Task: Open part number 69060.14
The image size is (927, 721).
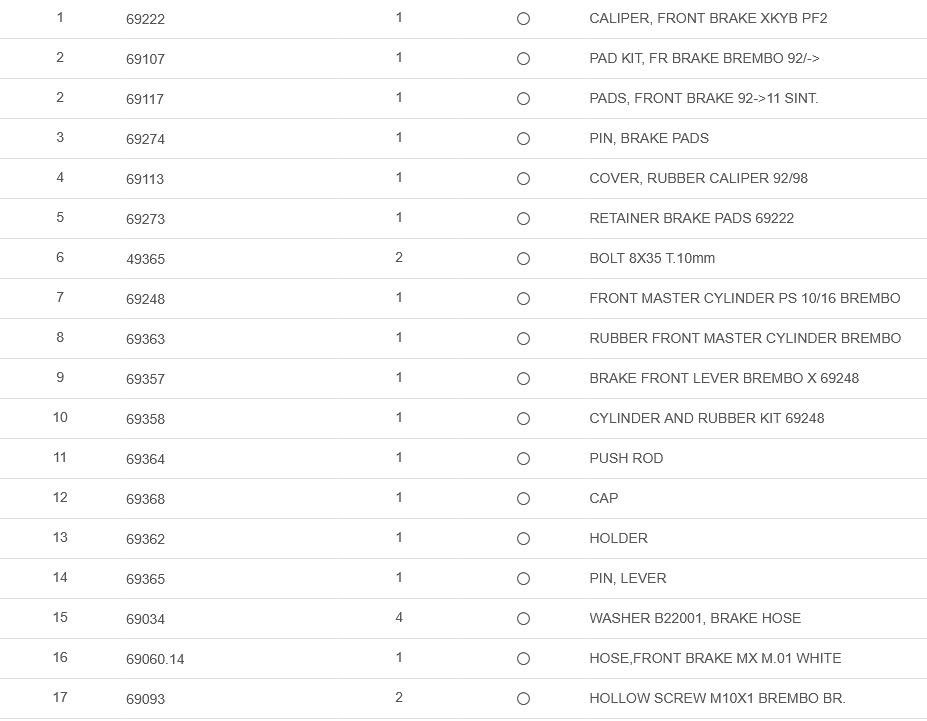Action: [155, 659]
